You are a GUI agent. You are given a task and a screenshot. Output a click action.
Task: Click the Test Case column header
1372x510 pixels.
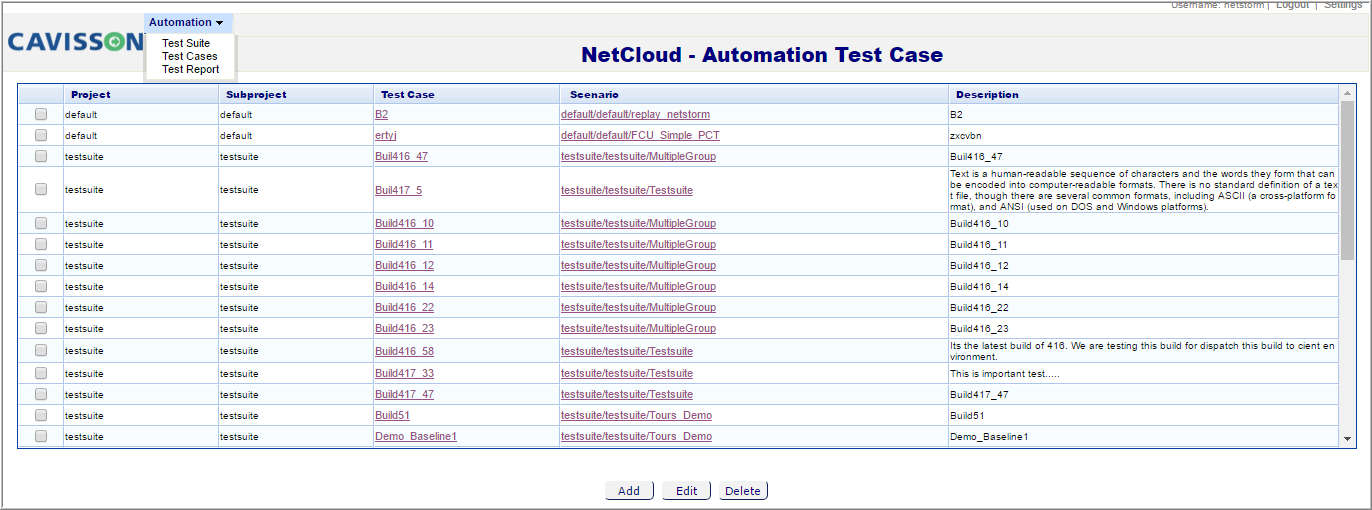tap(408, 94)
